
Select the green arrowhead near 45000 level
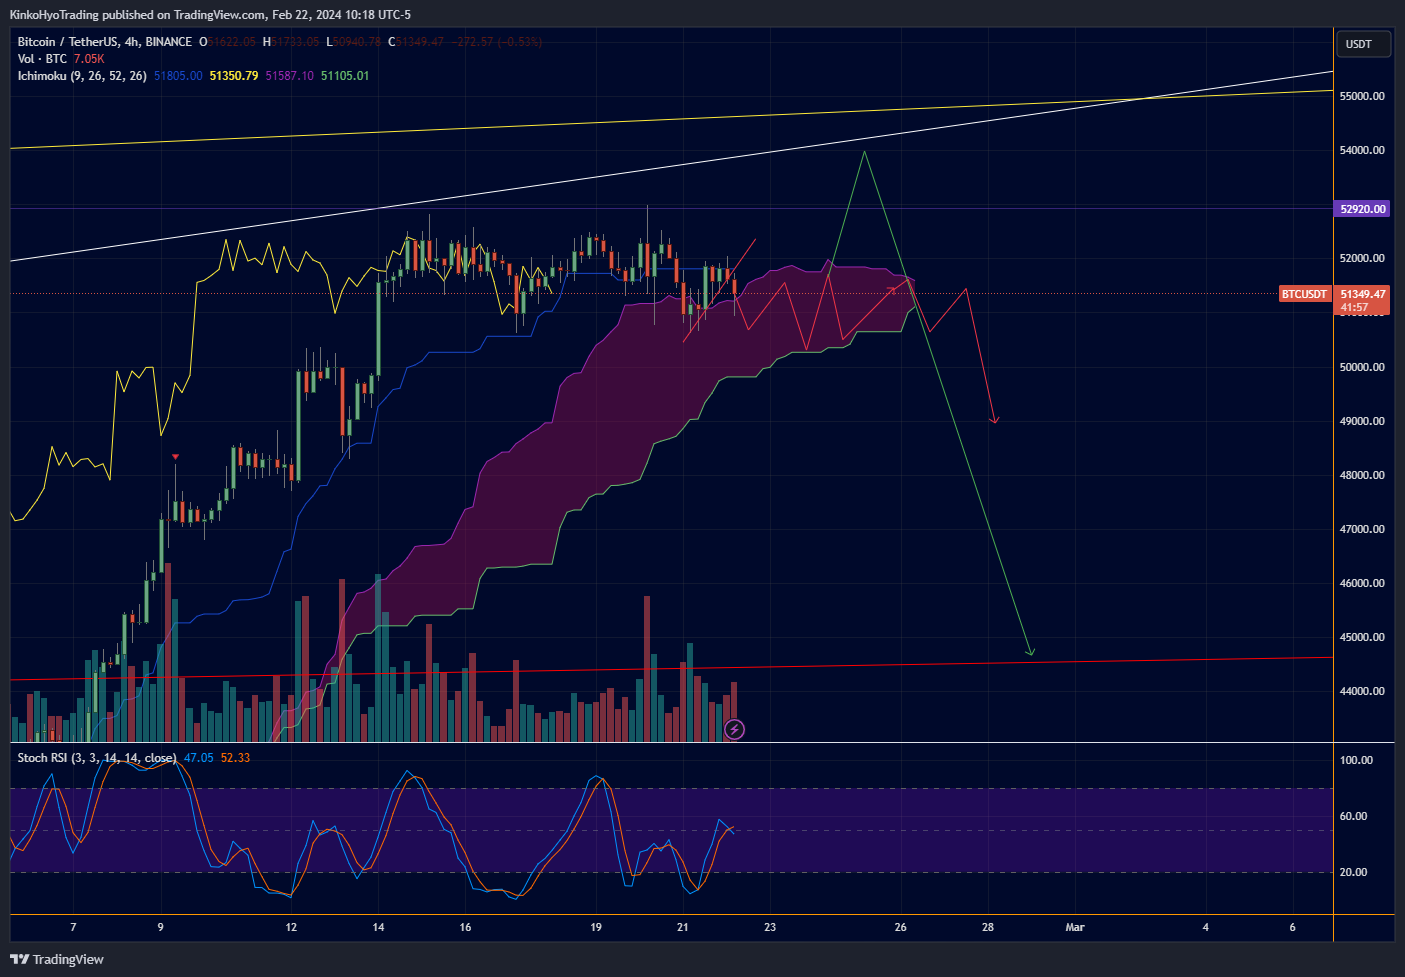tap(1030, 652)
